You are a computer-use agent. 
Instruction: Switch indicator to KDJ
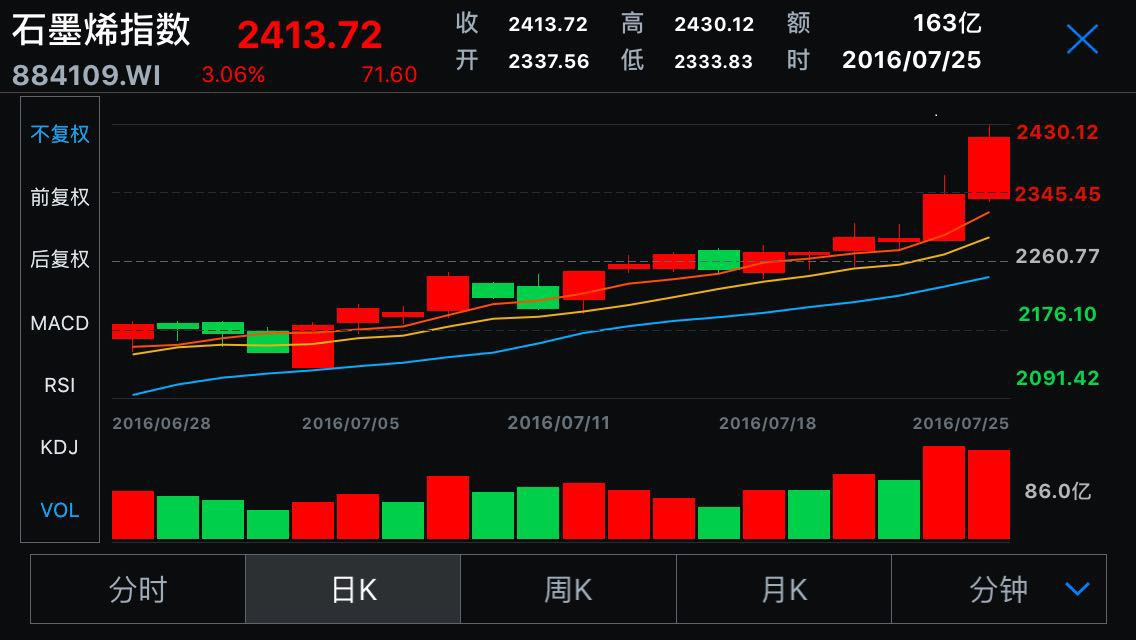click(60, 447)
